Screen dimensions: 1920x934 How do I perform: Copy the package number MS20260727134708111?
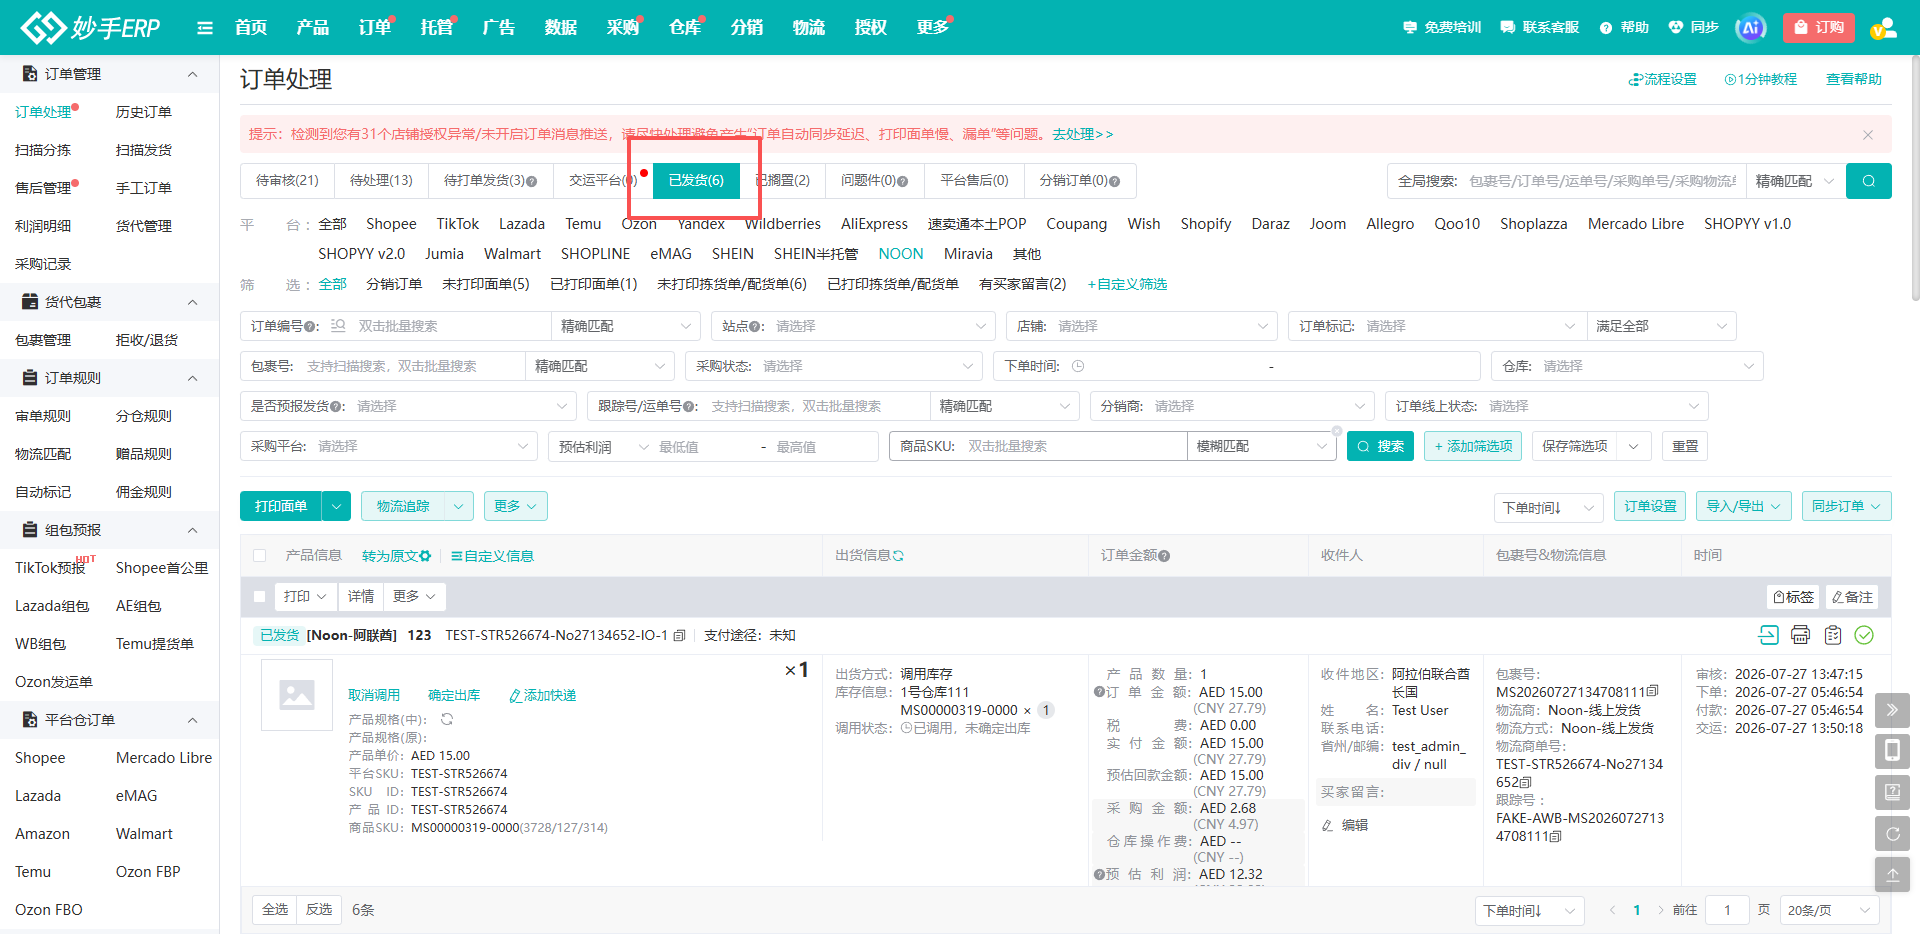pos(1653,691)
